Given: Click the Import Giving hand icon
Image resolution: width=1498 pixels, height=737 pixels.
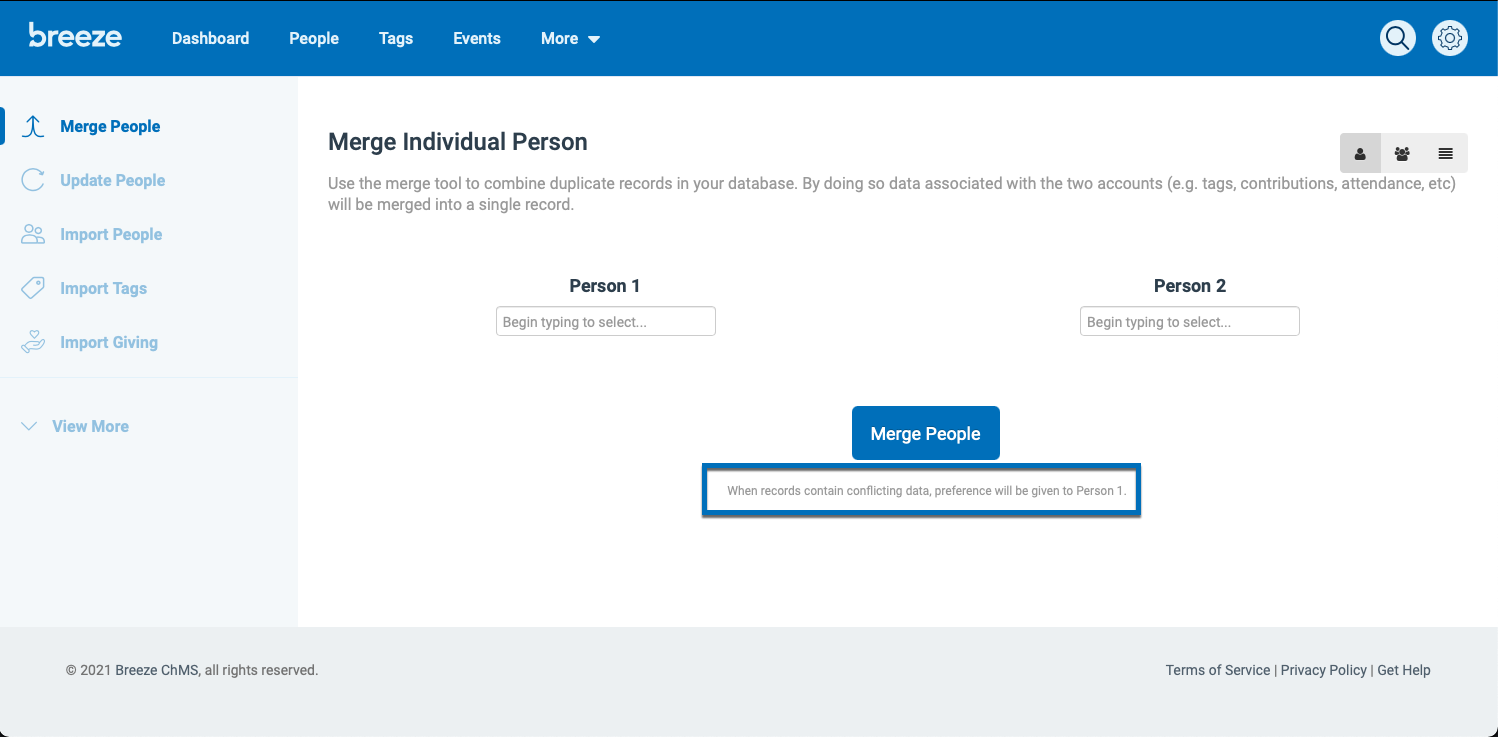Looking at the screenshot, I should coord(33,343).
